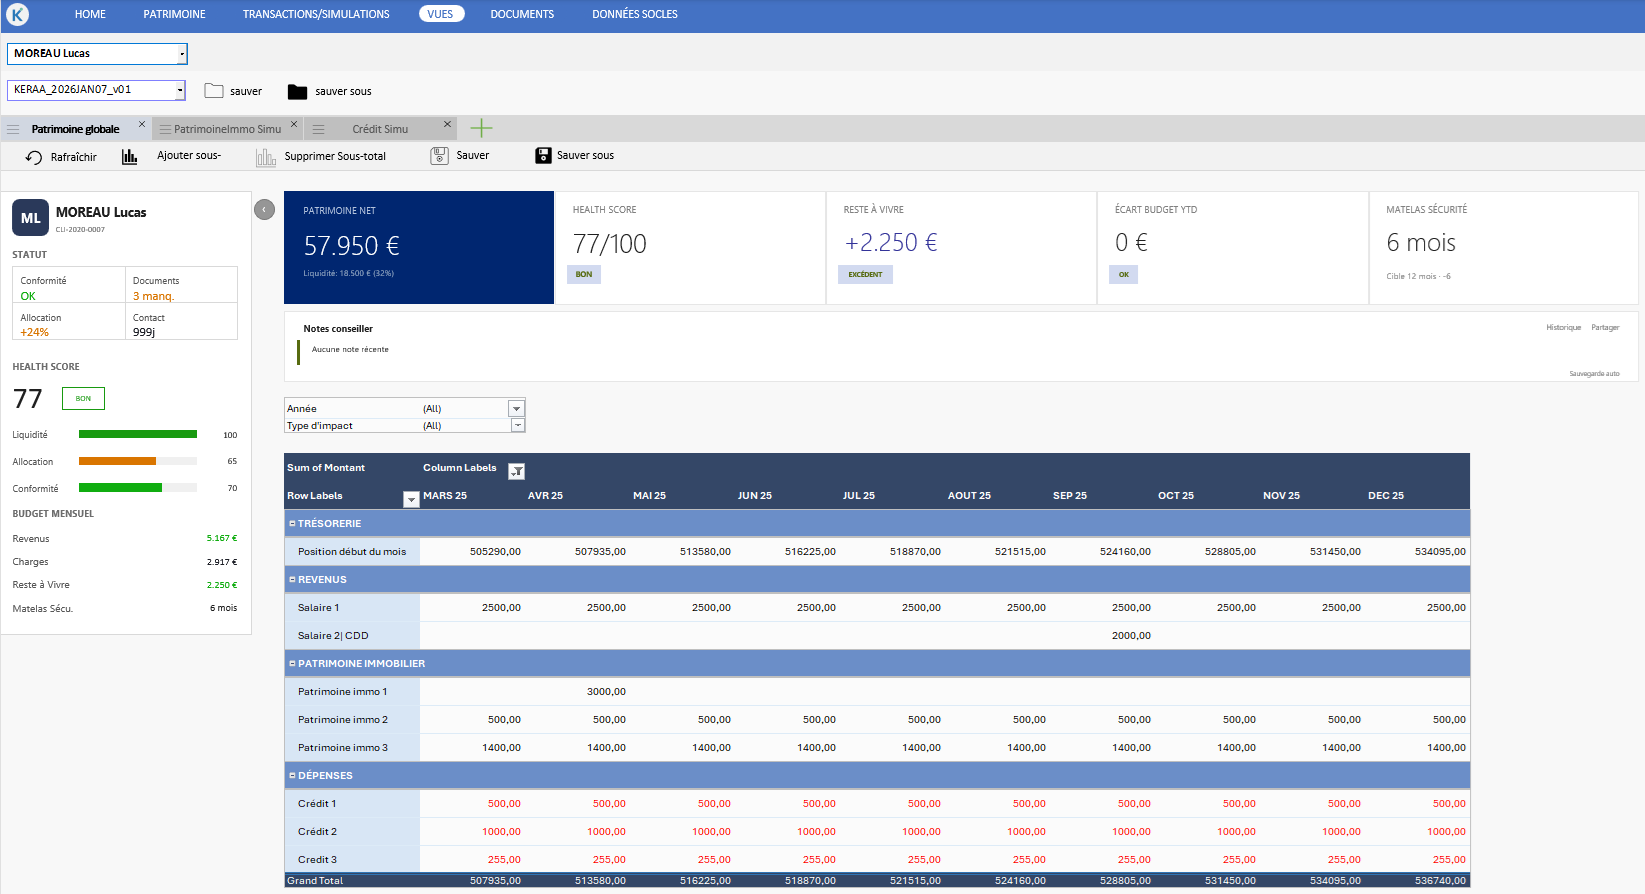Switch to the Crédit Simu tab
The image size is (1645, 894).
point(380,129)
